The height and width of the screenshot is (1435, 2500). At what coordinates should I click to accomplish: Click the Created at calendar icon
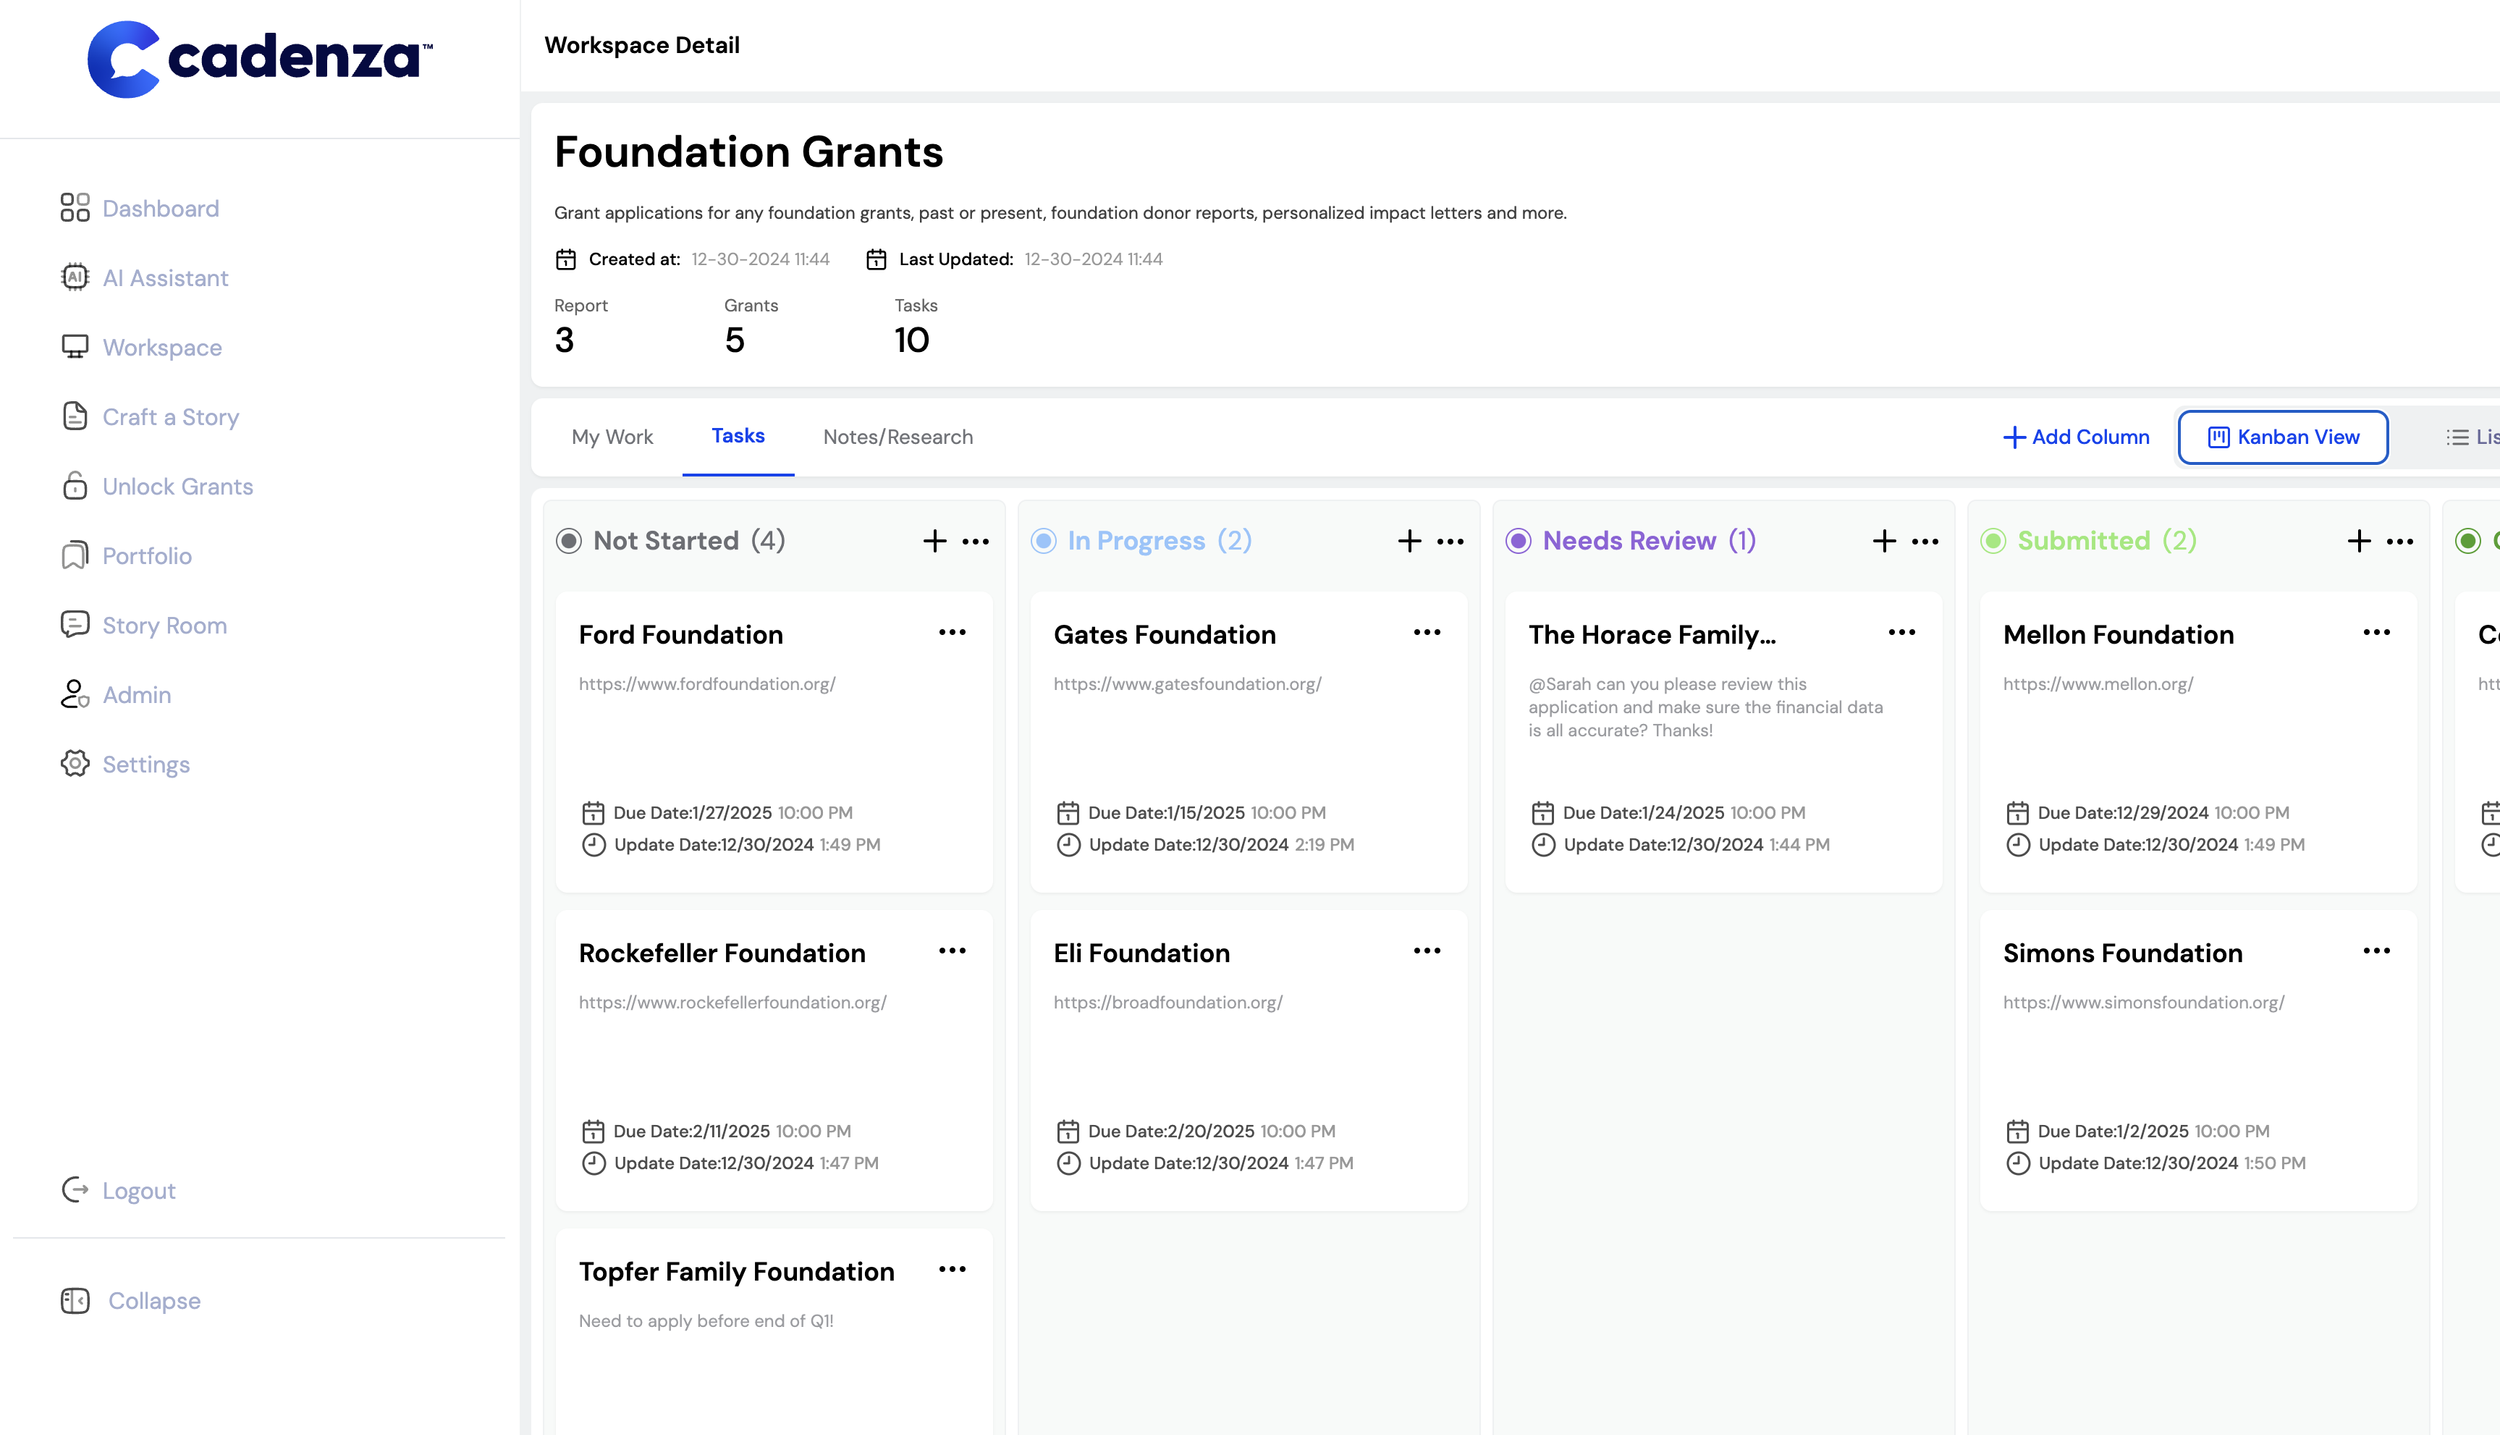click(x=566, y=259)
